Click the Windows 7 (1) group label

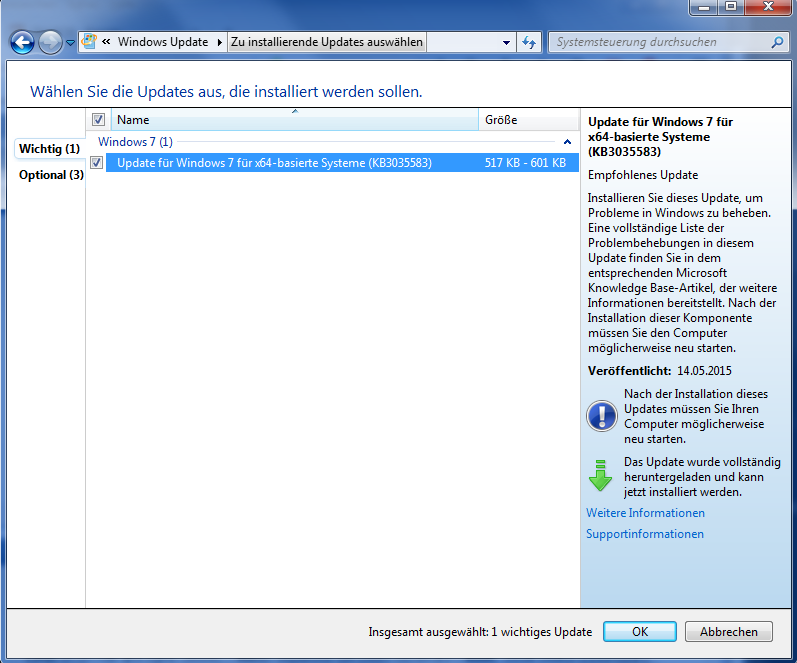coord(135,142)
